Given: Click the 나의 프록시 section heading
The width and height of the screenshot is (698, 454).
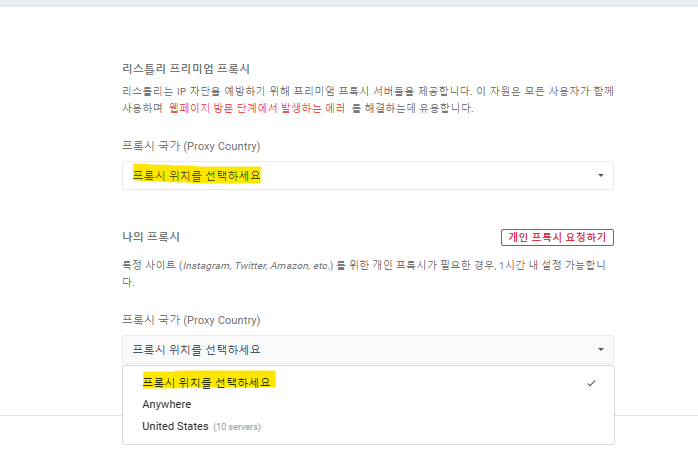Looking at the screenshot, I should click(151, 237).
